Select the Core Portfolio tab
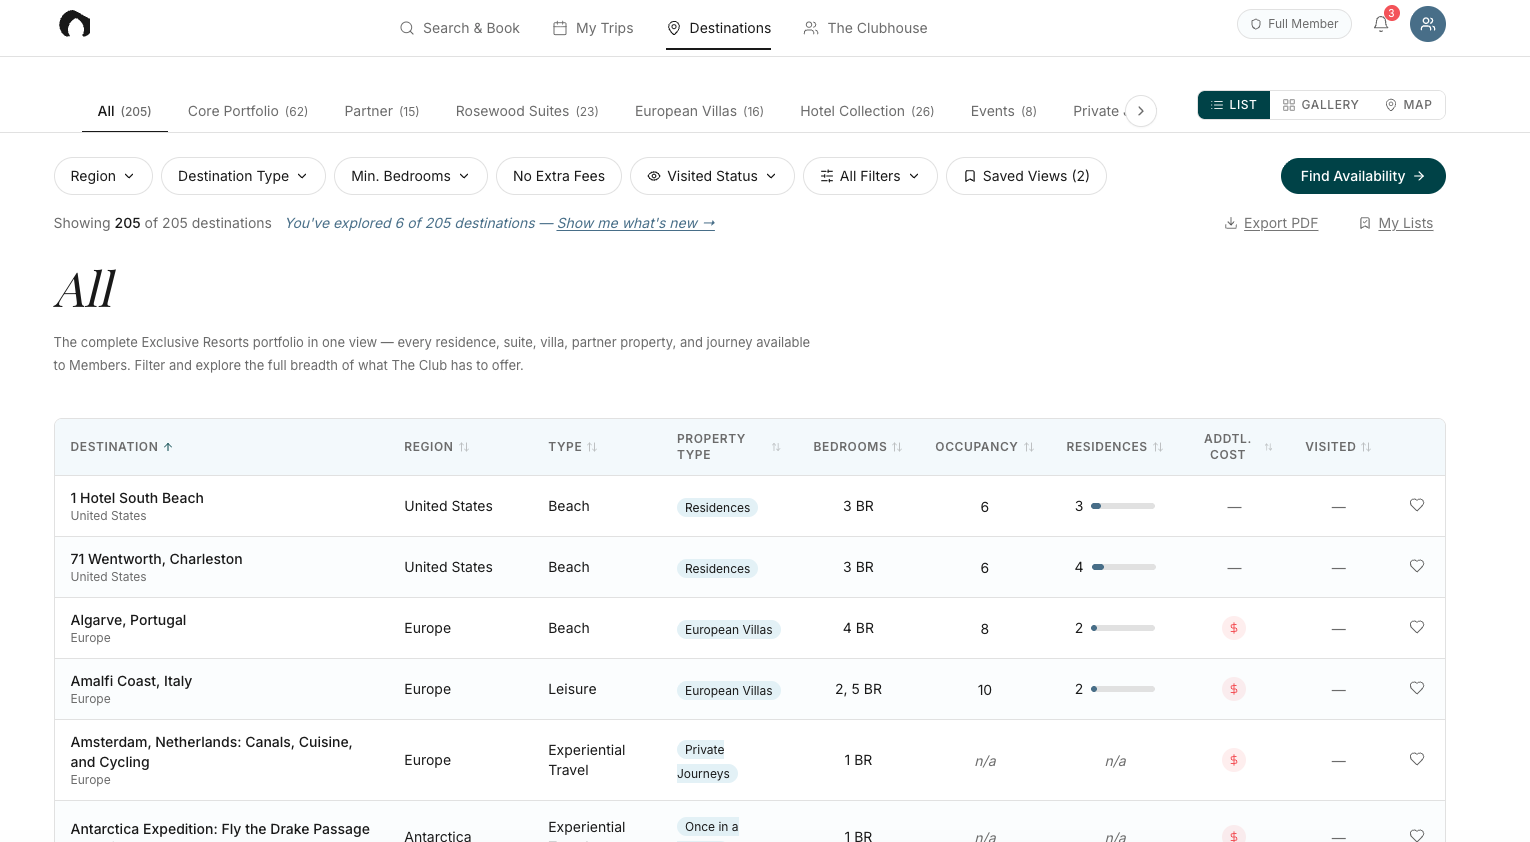The height and width of the screenshot is (842, 1530). (x=248, y=111)
